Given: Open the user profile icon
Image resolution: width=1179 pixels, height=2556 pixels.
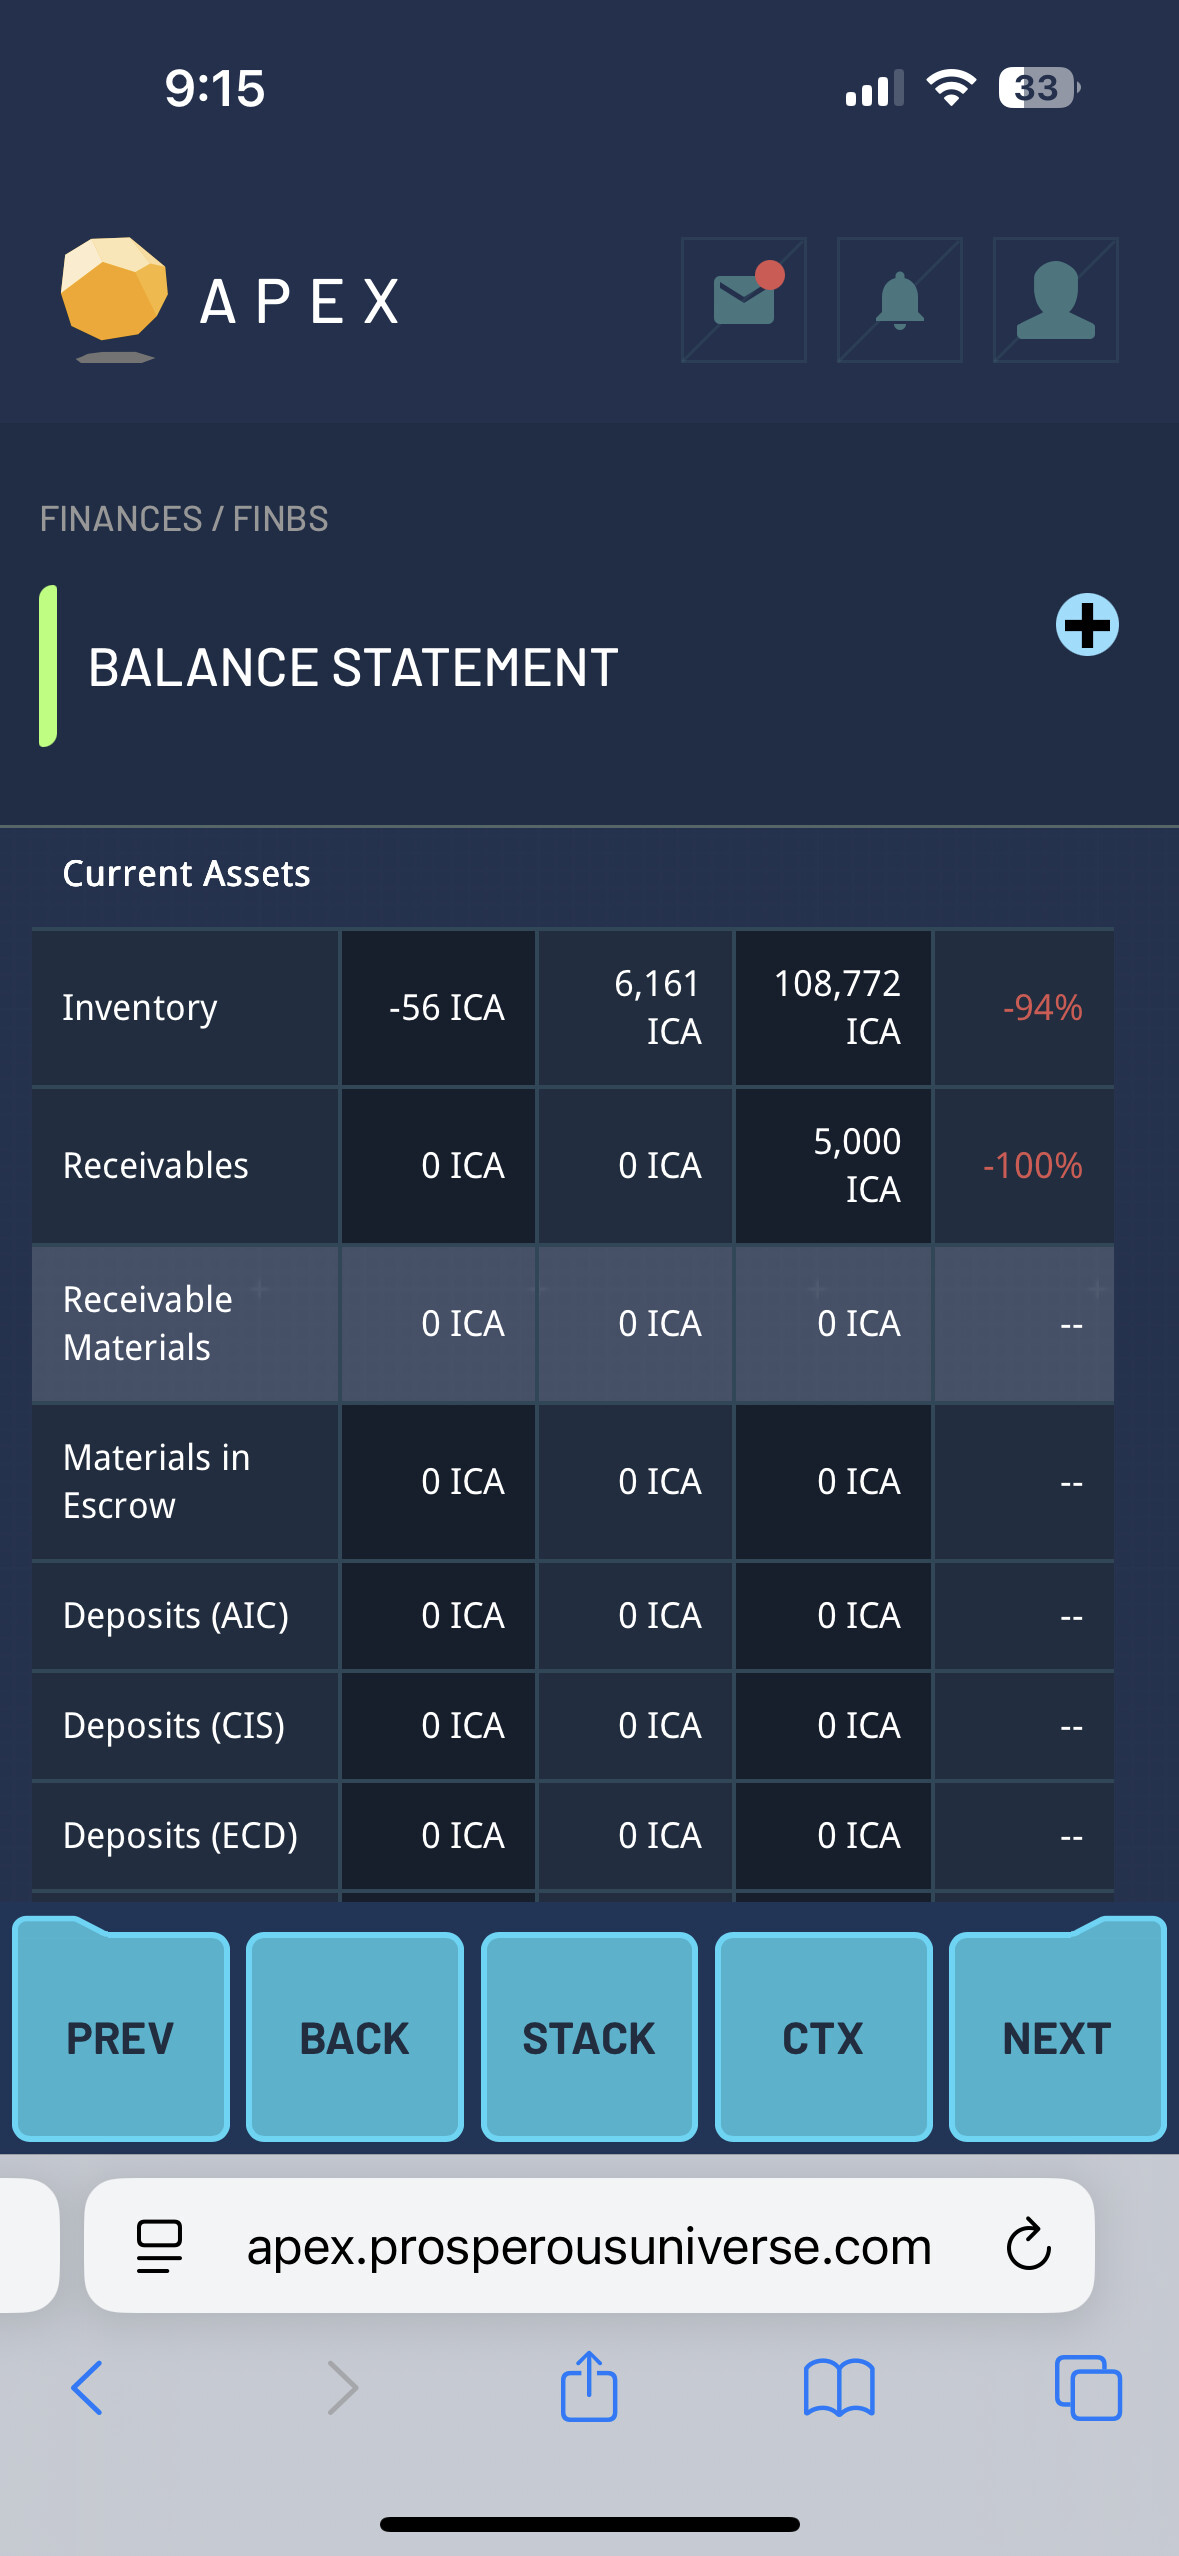Looking at the screenshot, I should tap(1055, 299).
